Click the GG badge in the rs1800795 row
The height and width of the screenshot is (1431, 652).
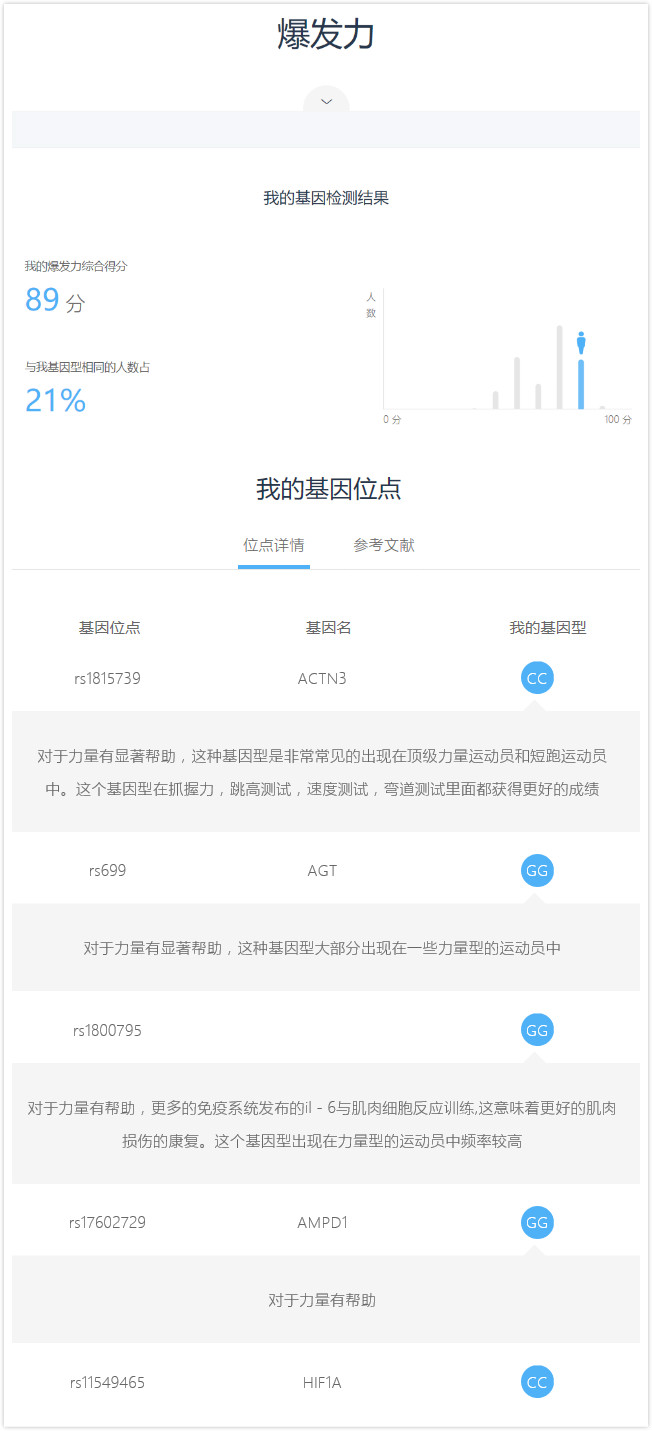click(x=537, y=1030)
